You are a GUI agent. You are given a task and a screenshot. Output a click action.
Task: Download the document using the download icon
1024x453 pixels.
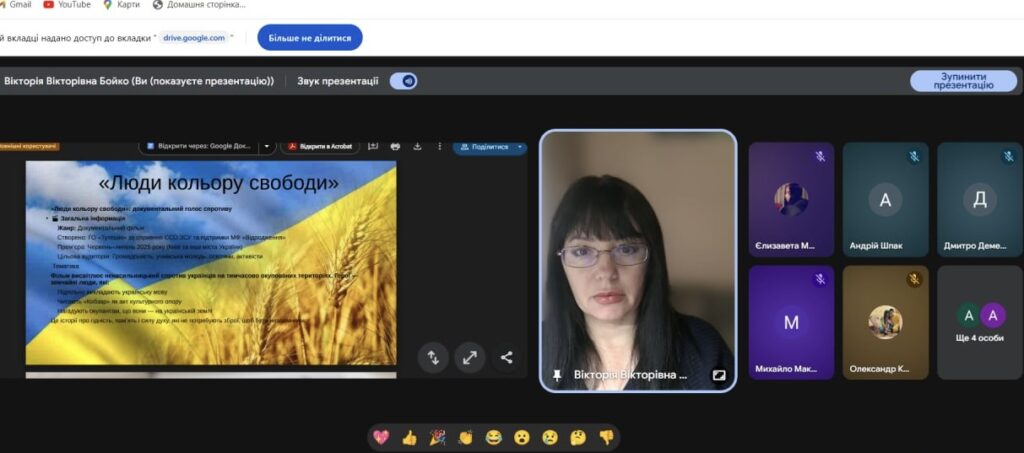pyautogui.click(x=417, y=146)
